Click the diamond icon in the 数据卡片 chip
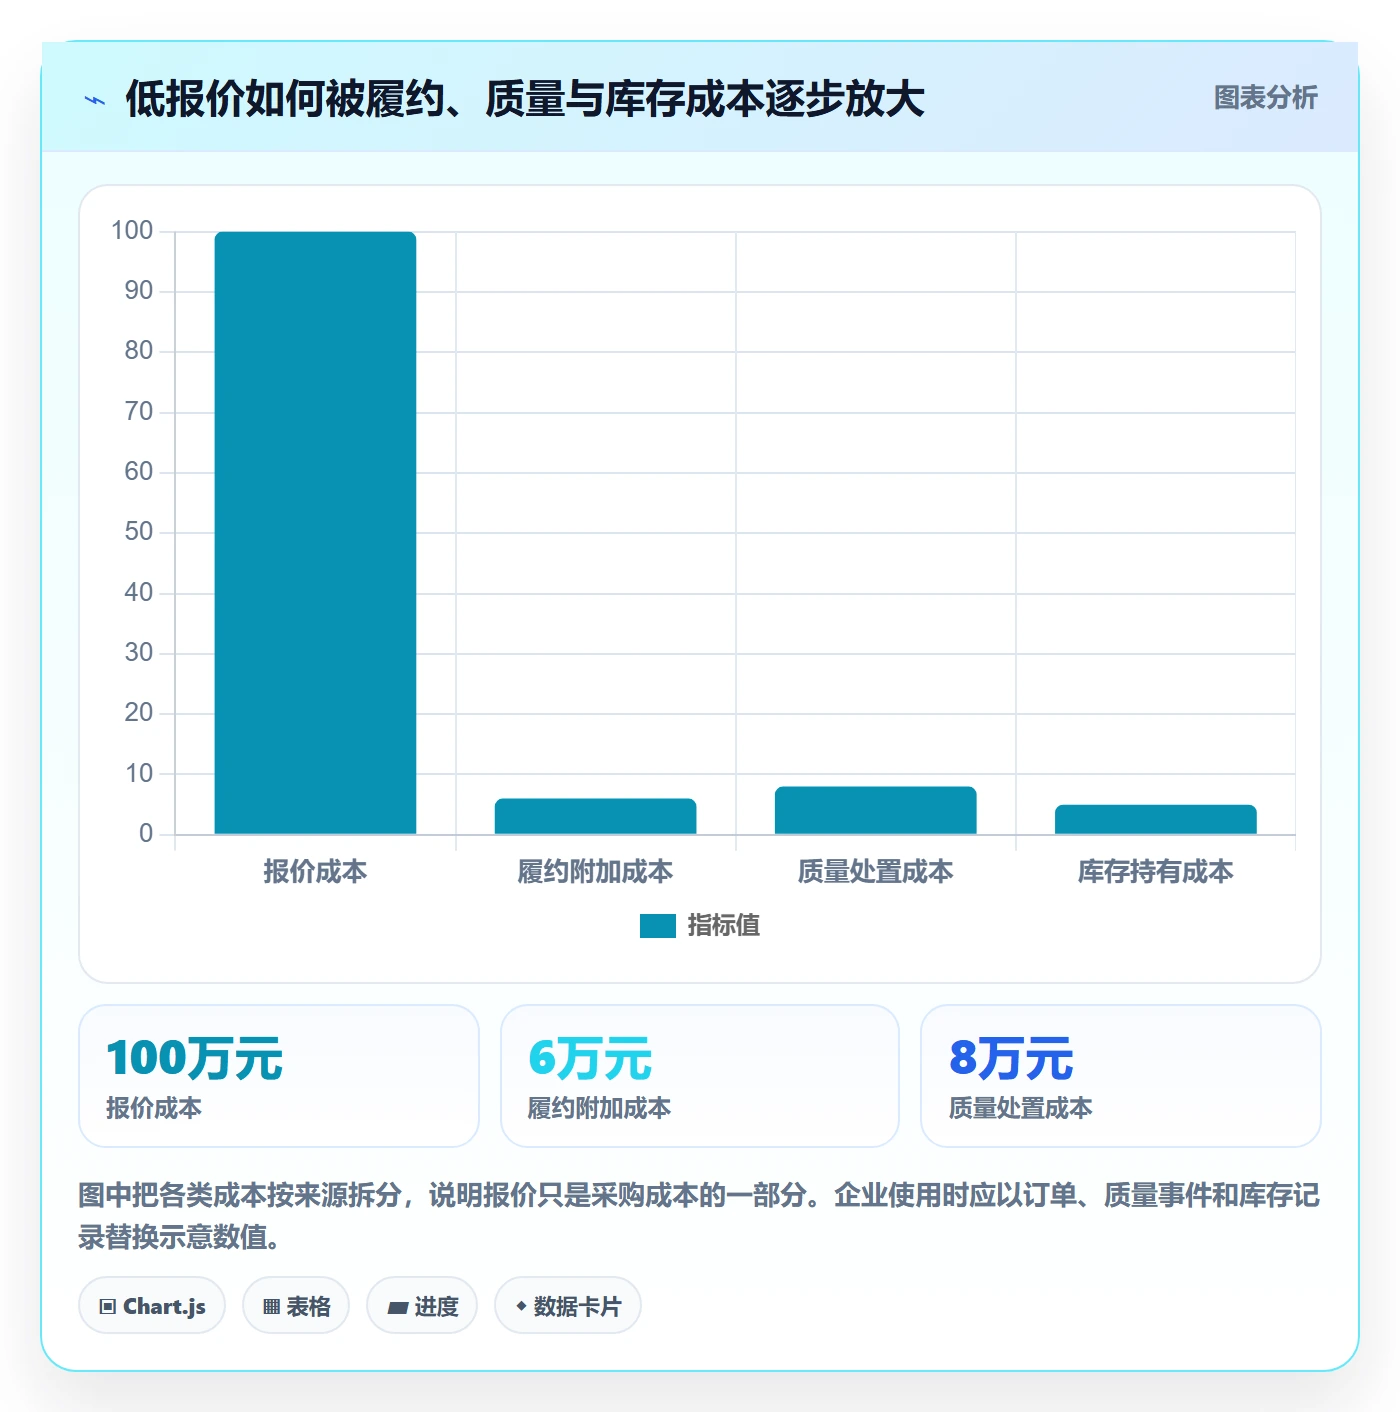Image resolution: width=1400 pixels, height=1412 pixels. (x=521, y=1306)
